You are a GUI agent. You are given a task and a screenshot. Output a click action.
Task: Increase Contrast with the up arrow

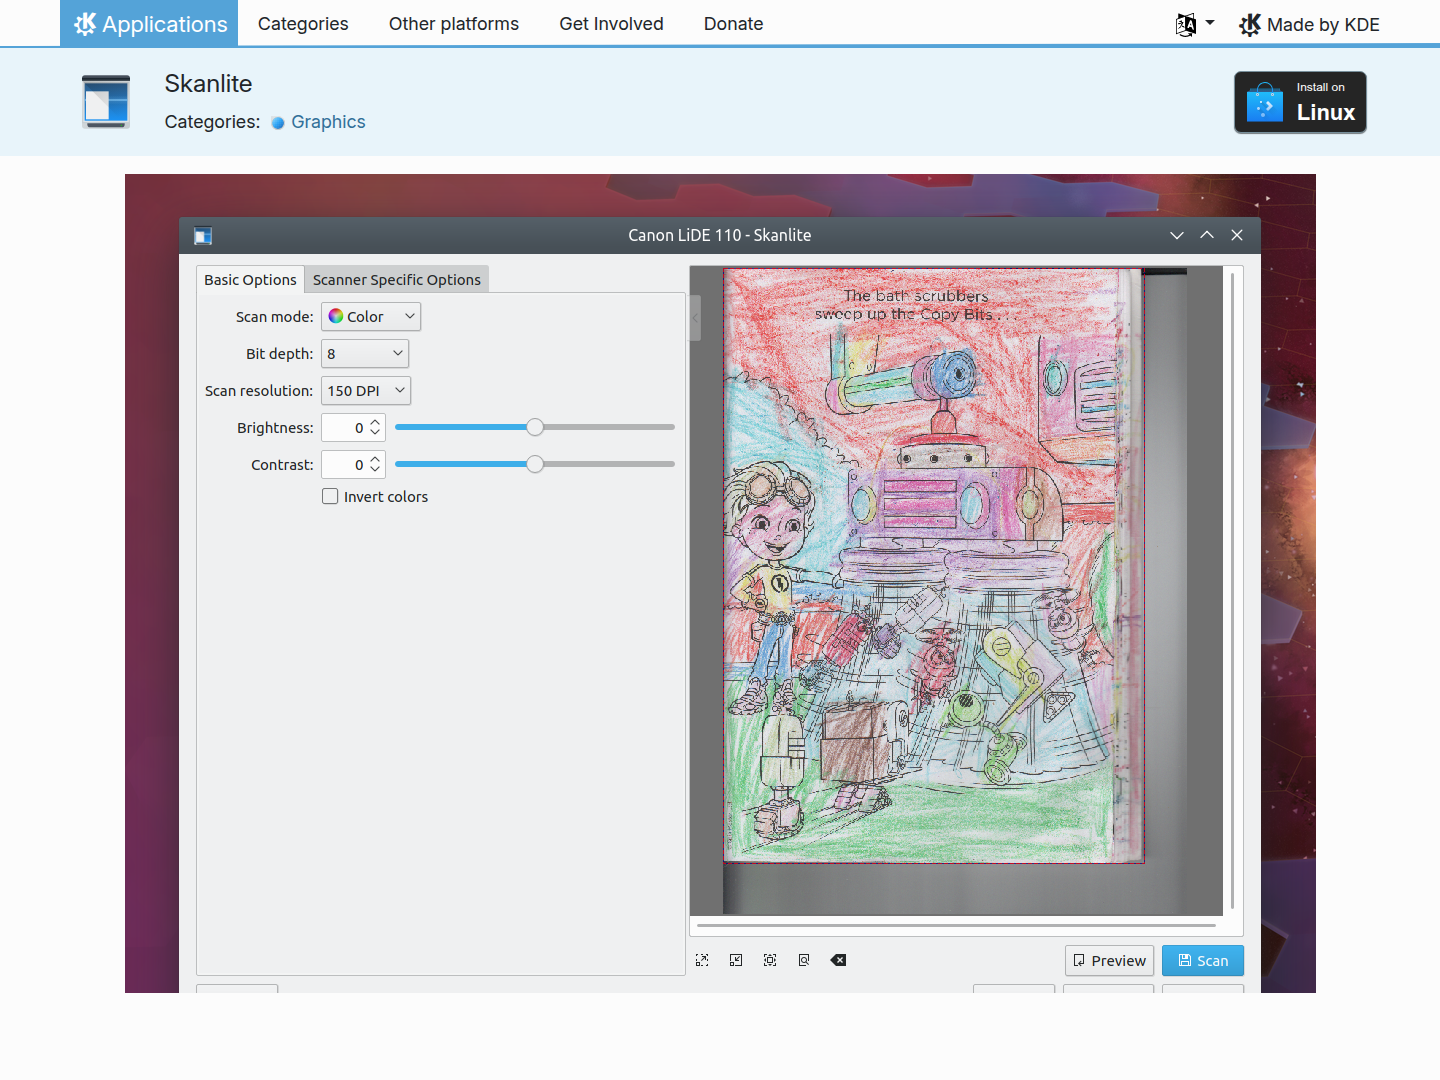click(x=375, y=459)
